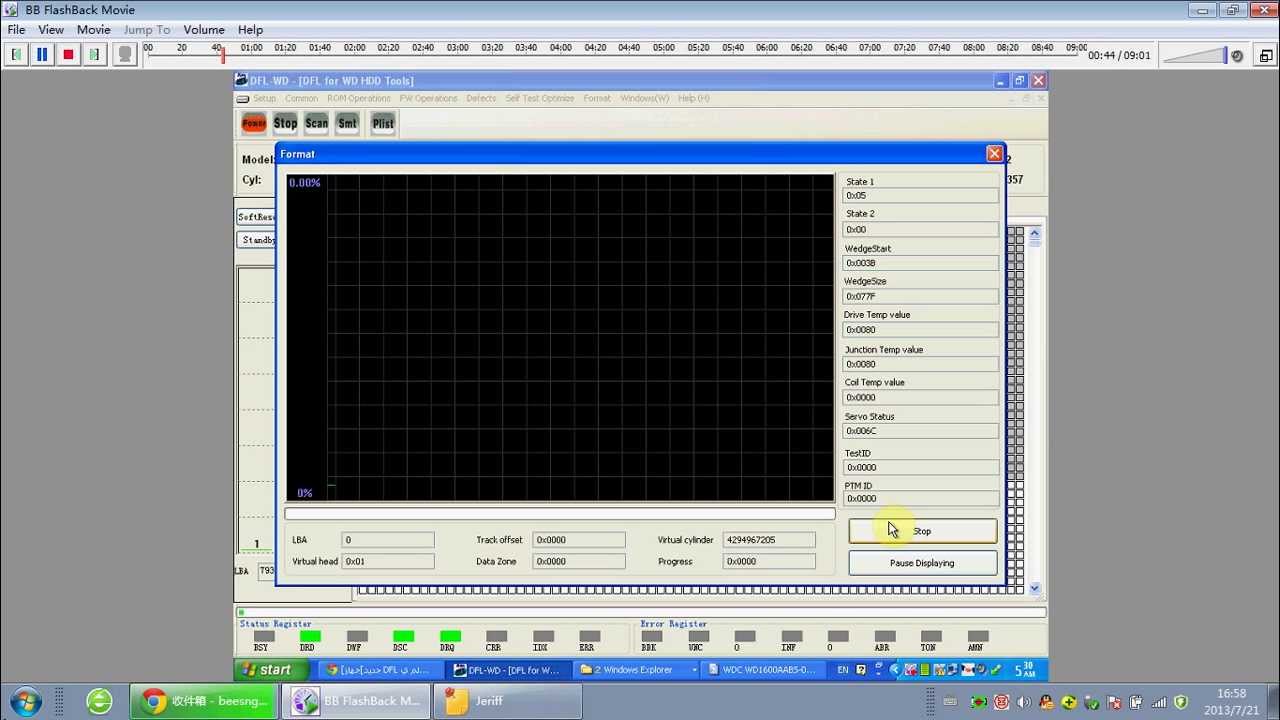
Task: Switch to 2 Windows Explorer taskbar group
Action: (x=637, y=670)
